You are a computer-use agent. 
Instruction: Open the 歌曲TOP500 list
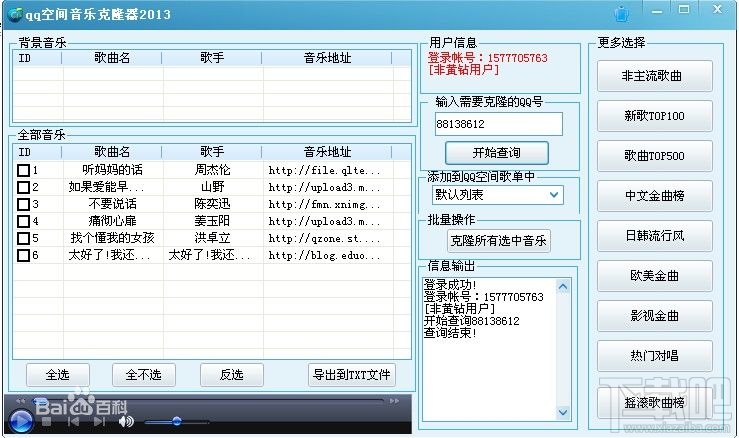[654, 156]
